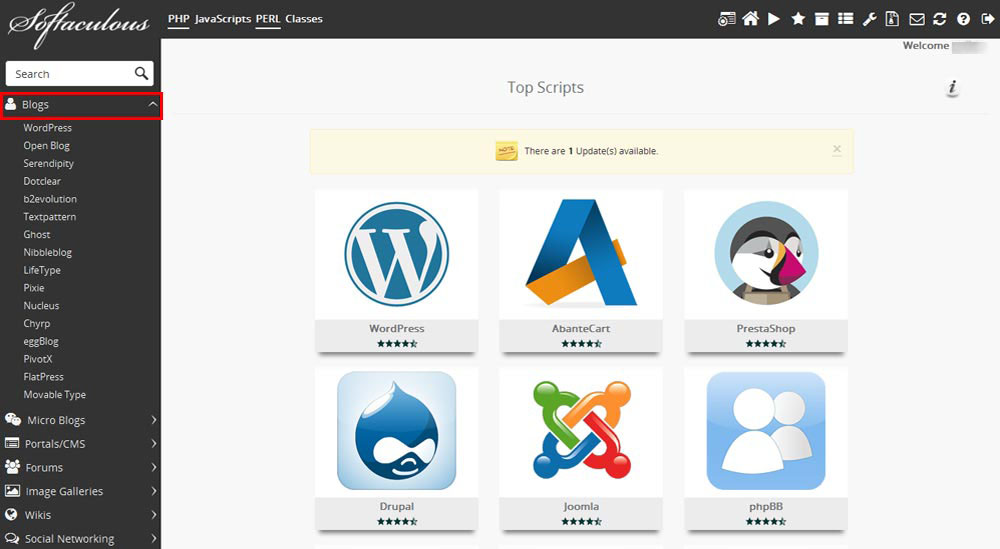
Task: Open Ghost script link
Action: (37, 235)
